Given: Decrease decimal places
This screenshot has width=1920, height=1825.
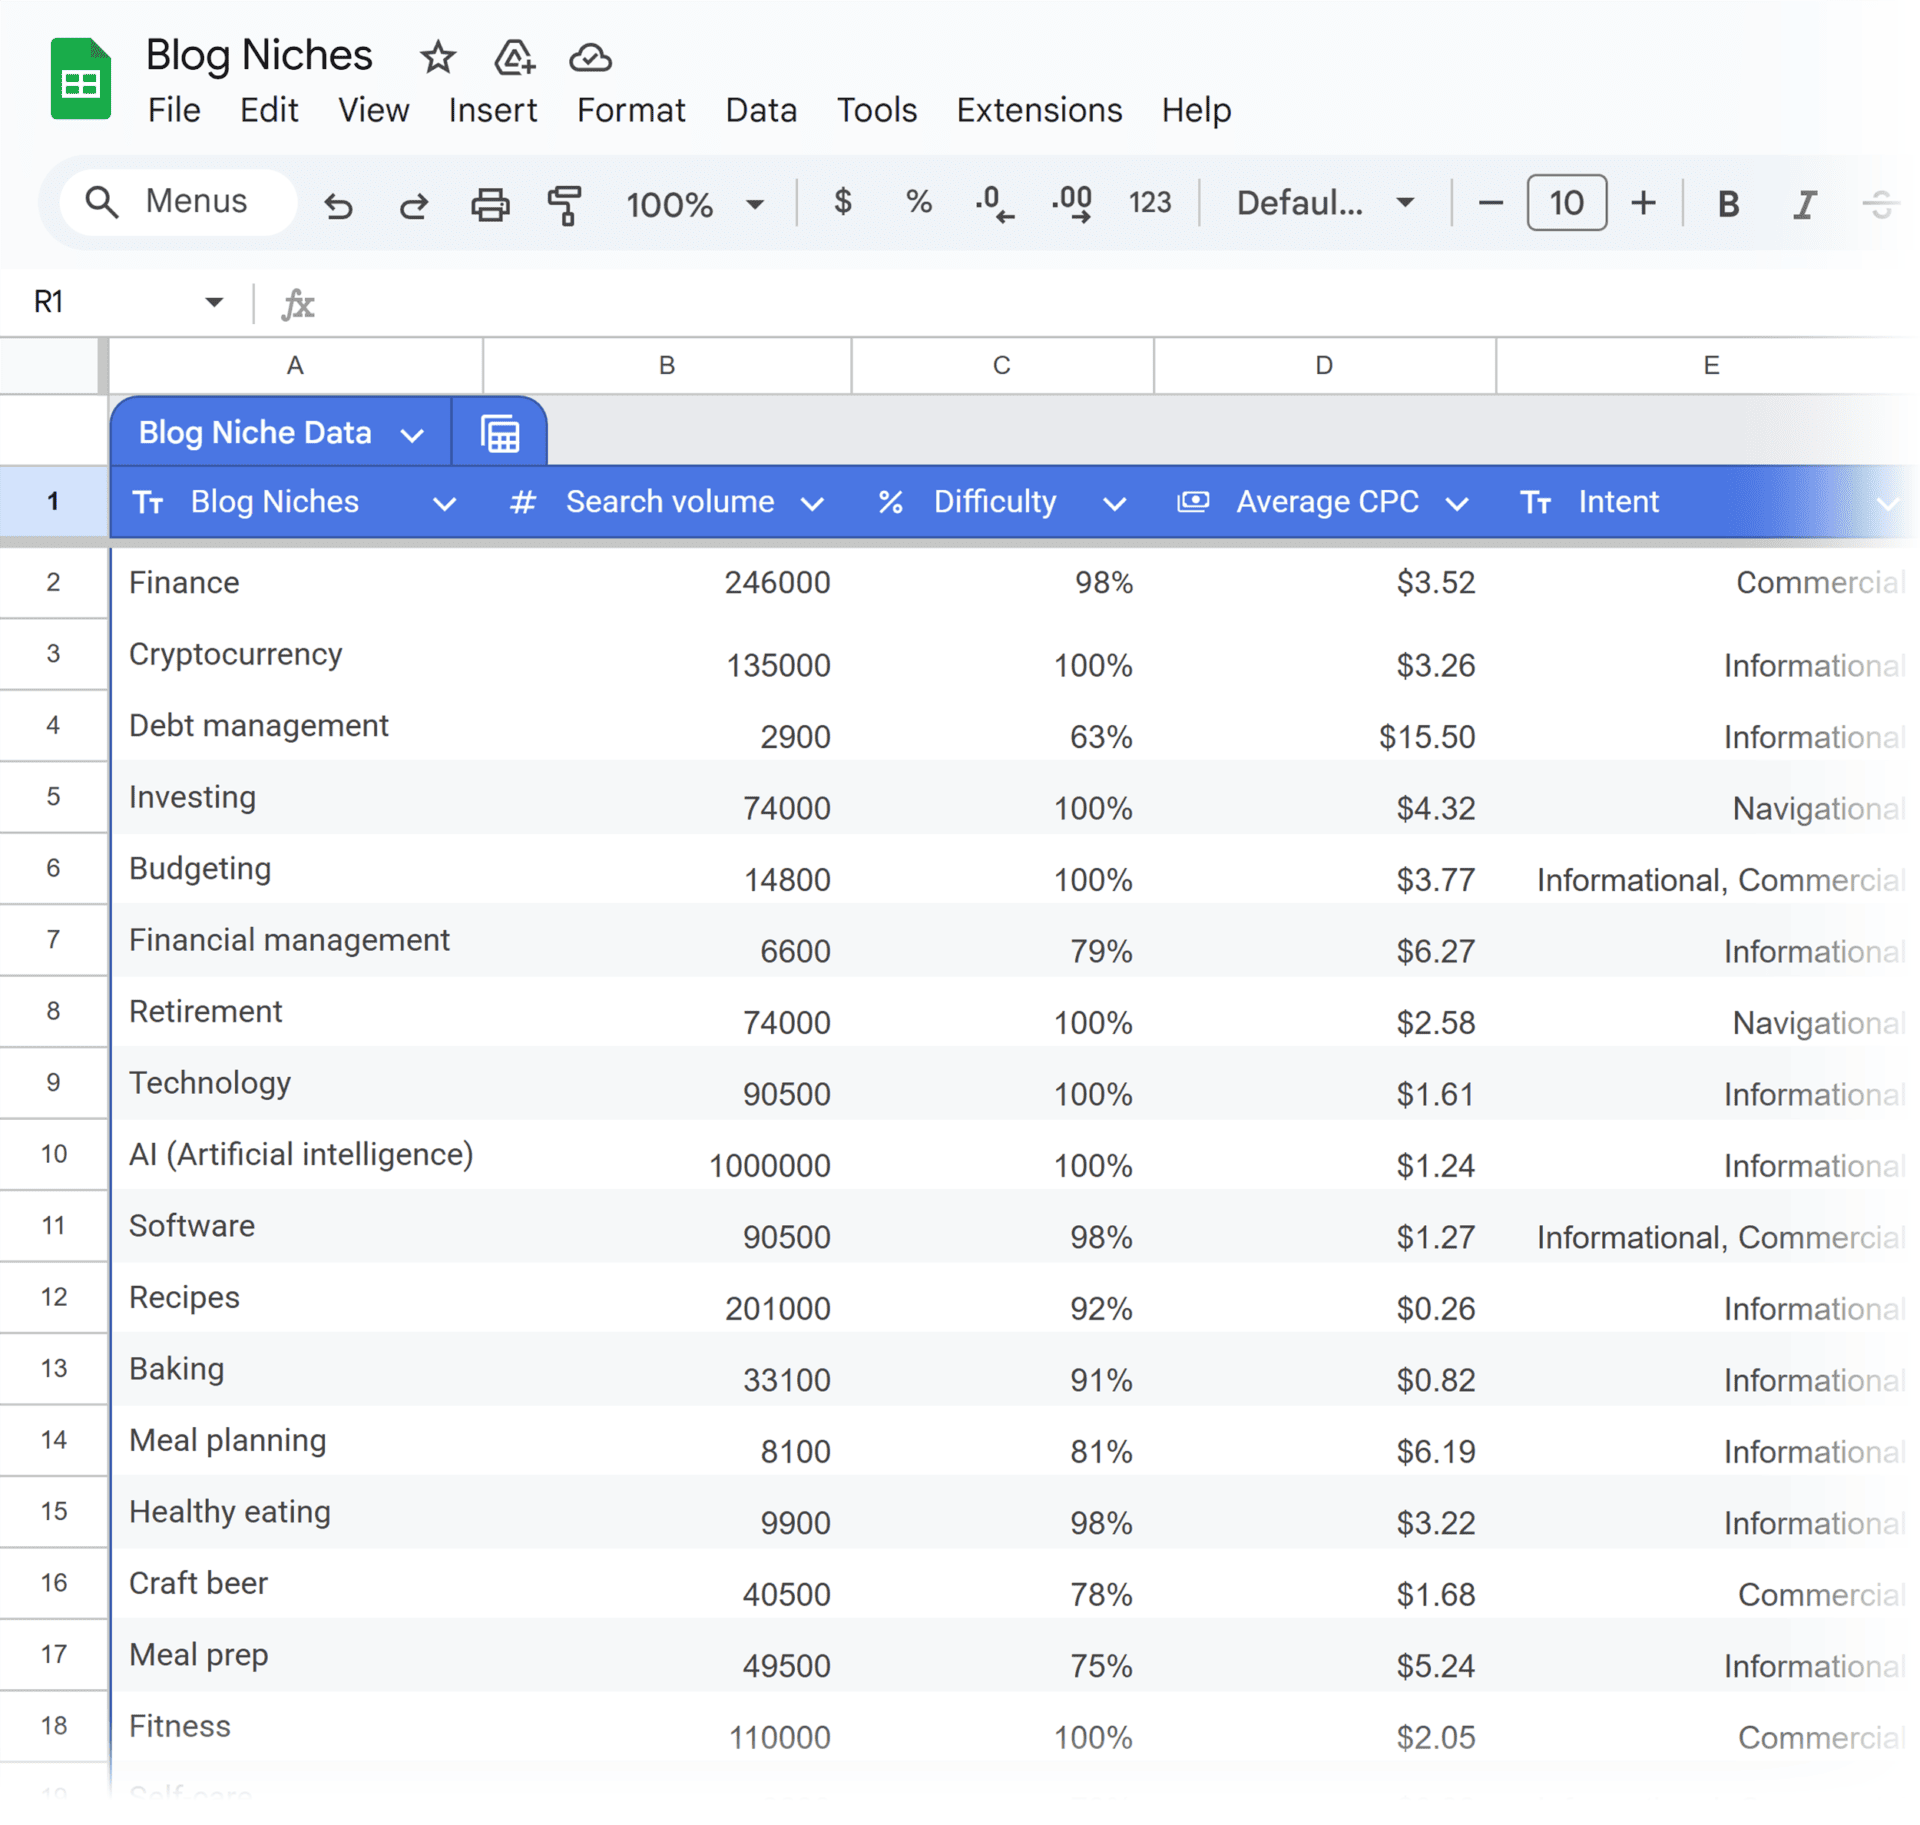Looking at the screenshot, I should pyautogui.click(x=993, y=203).
